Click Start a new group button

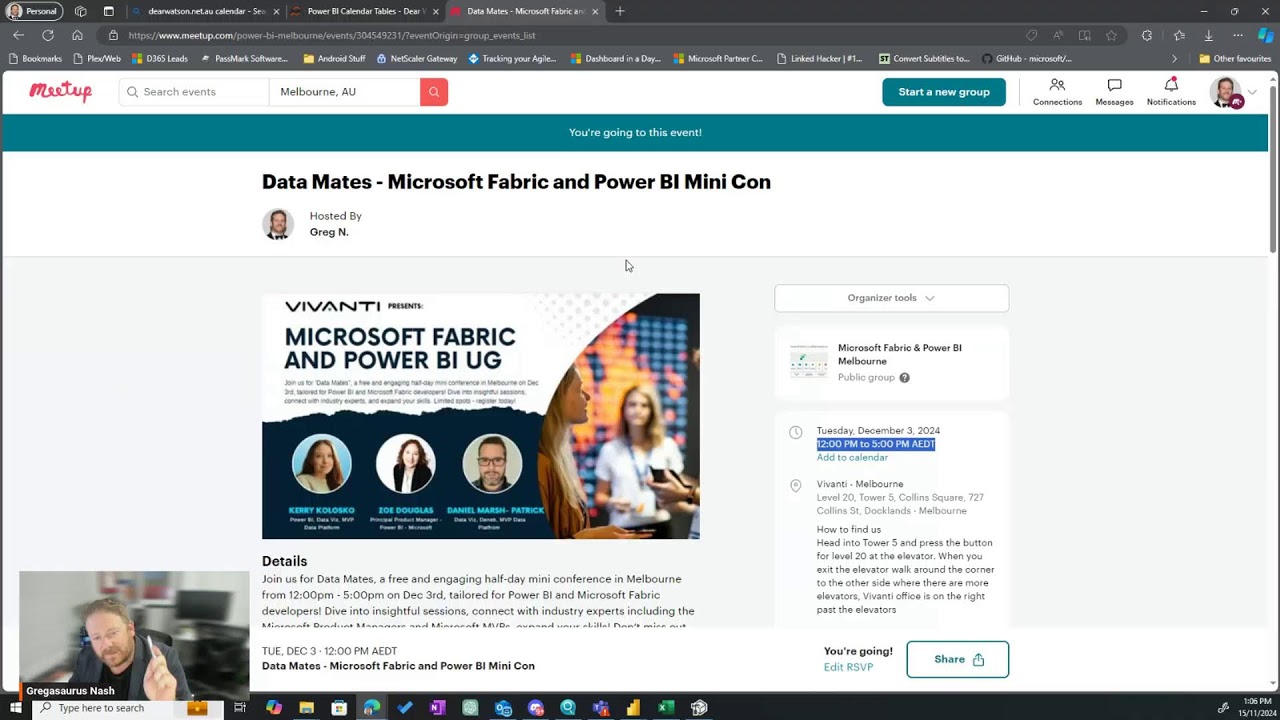pyautogui.click(x=944, y=92)
